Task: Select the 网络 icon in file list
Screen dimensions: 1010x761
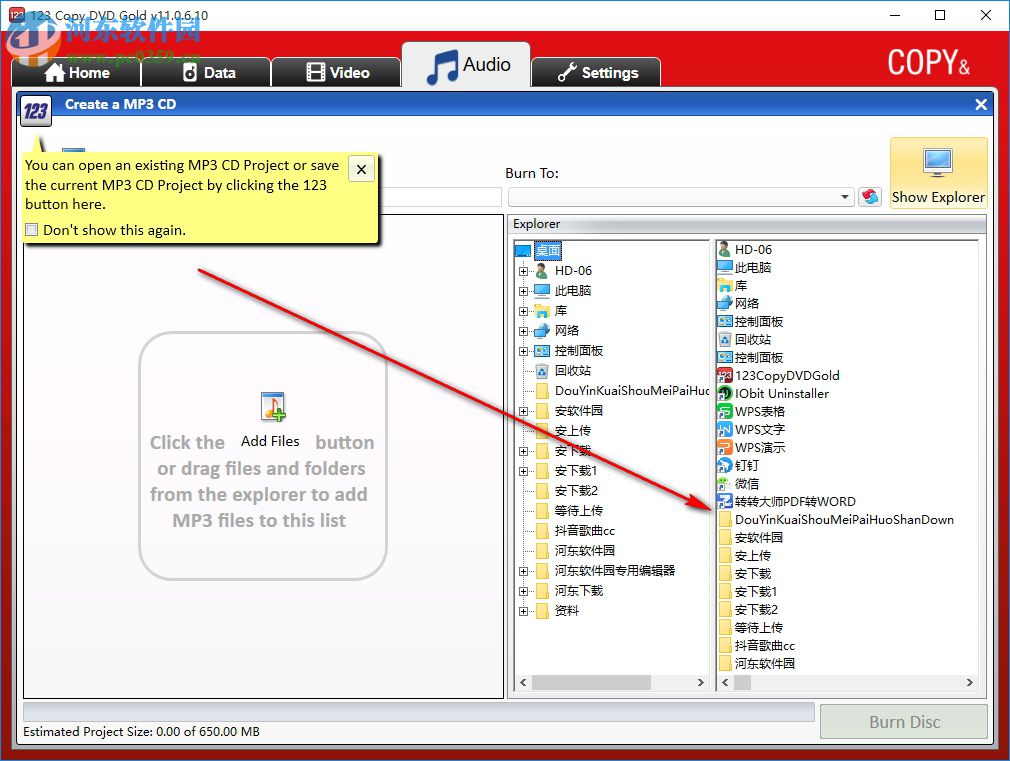Action: click(725, 303)
